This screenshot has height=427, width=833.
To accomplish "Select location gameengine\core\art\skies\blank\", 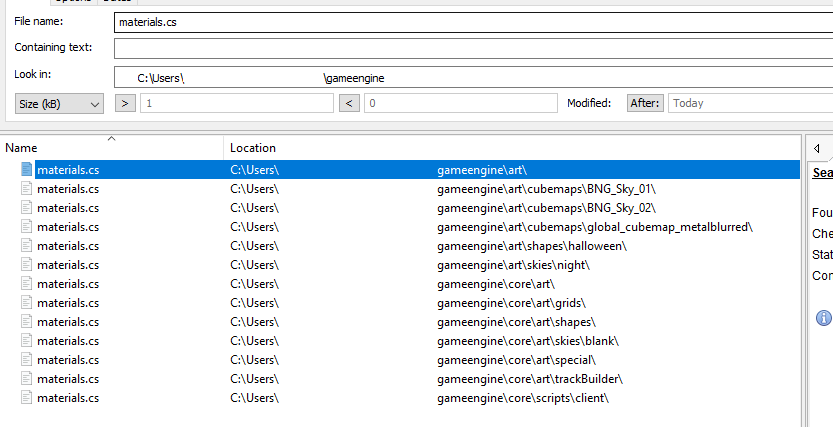I will point(528,341).
